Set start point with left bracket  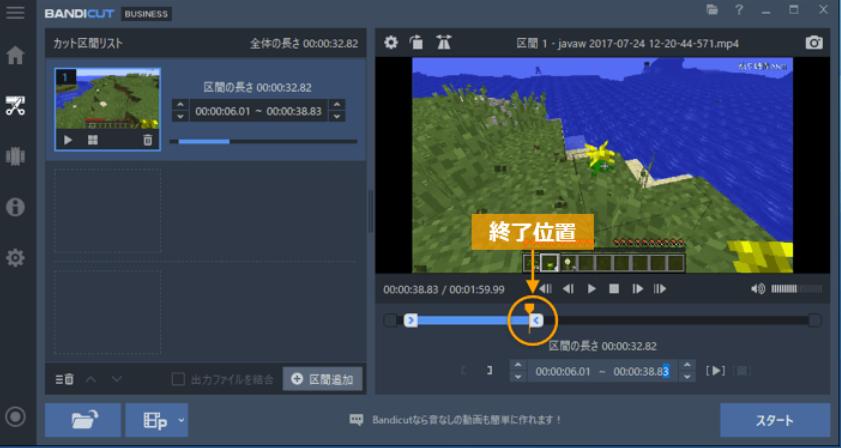coord(463,370)
